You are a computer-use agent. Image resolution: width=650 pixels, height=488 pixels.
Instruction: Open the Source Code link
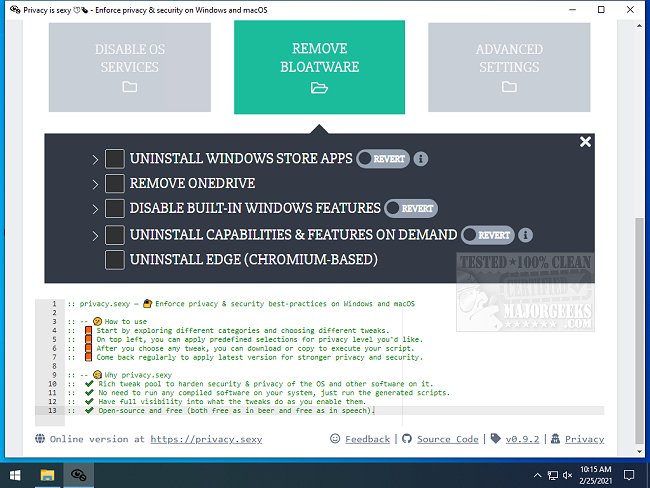[x=448, y=439]
